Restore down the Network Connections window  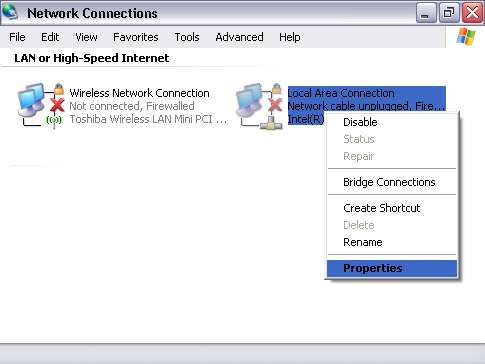coord(449,13)
